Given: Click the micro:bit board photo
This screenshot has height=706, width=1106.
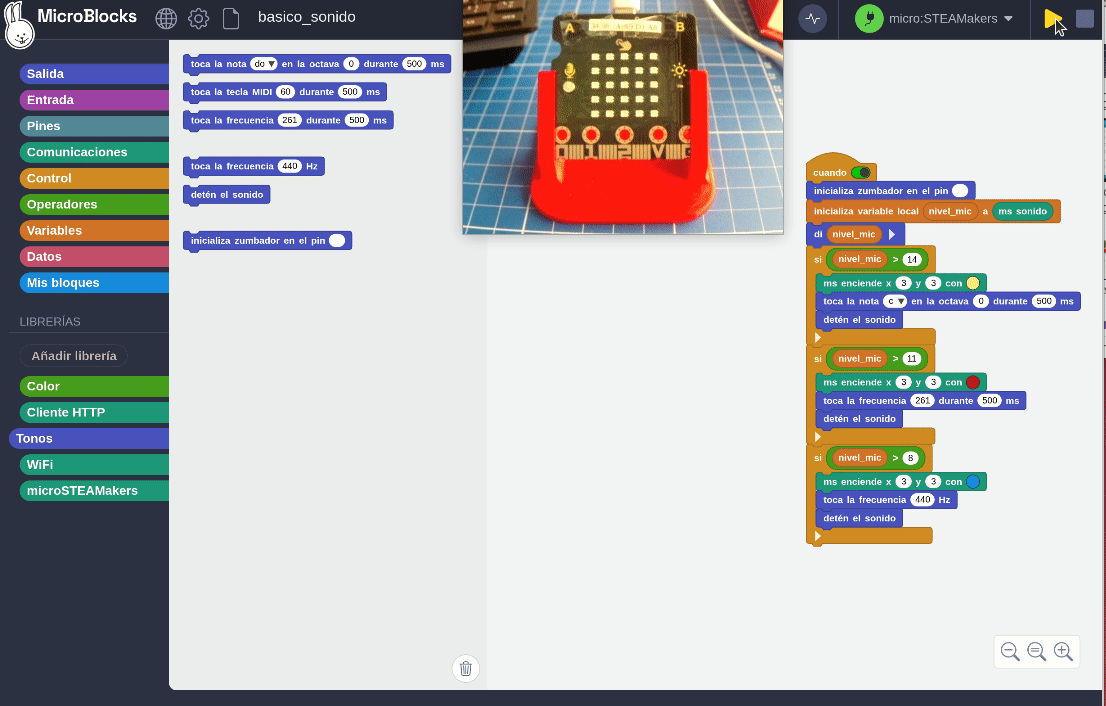Looking at the screenshot, I should coord(623,117).
